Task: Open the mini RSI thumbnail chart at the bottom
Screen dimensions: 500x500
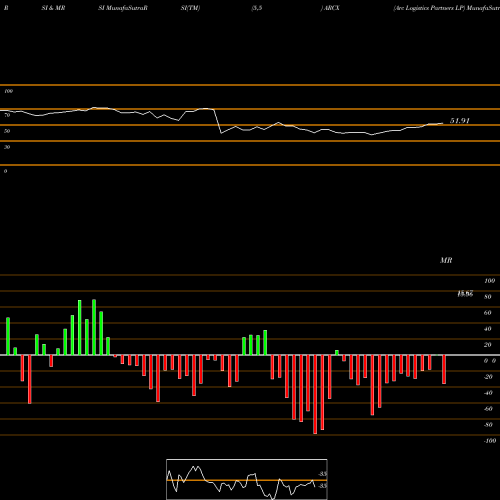Action: (247, 479)
